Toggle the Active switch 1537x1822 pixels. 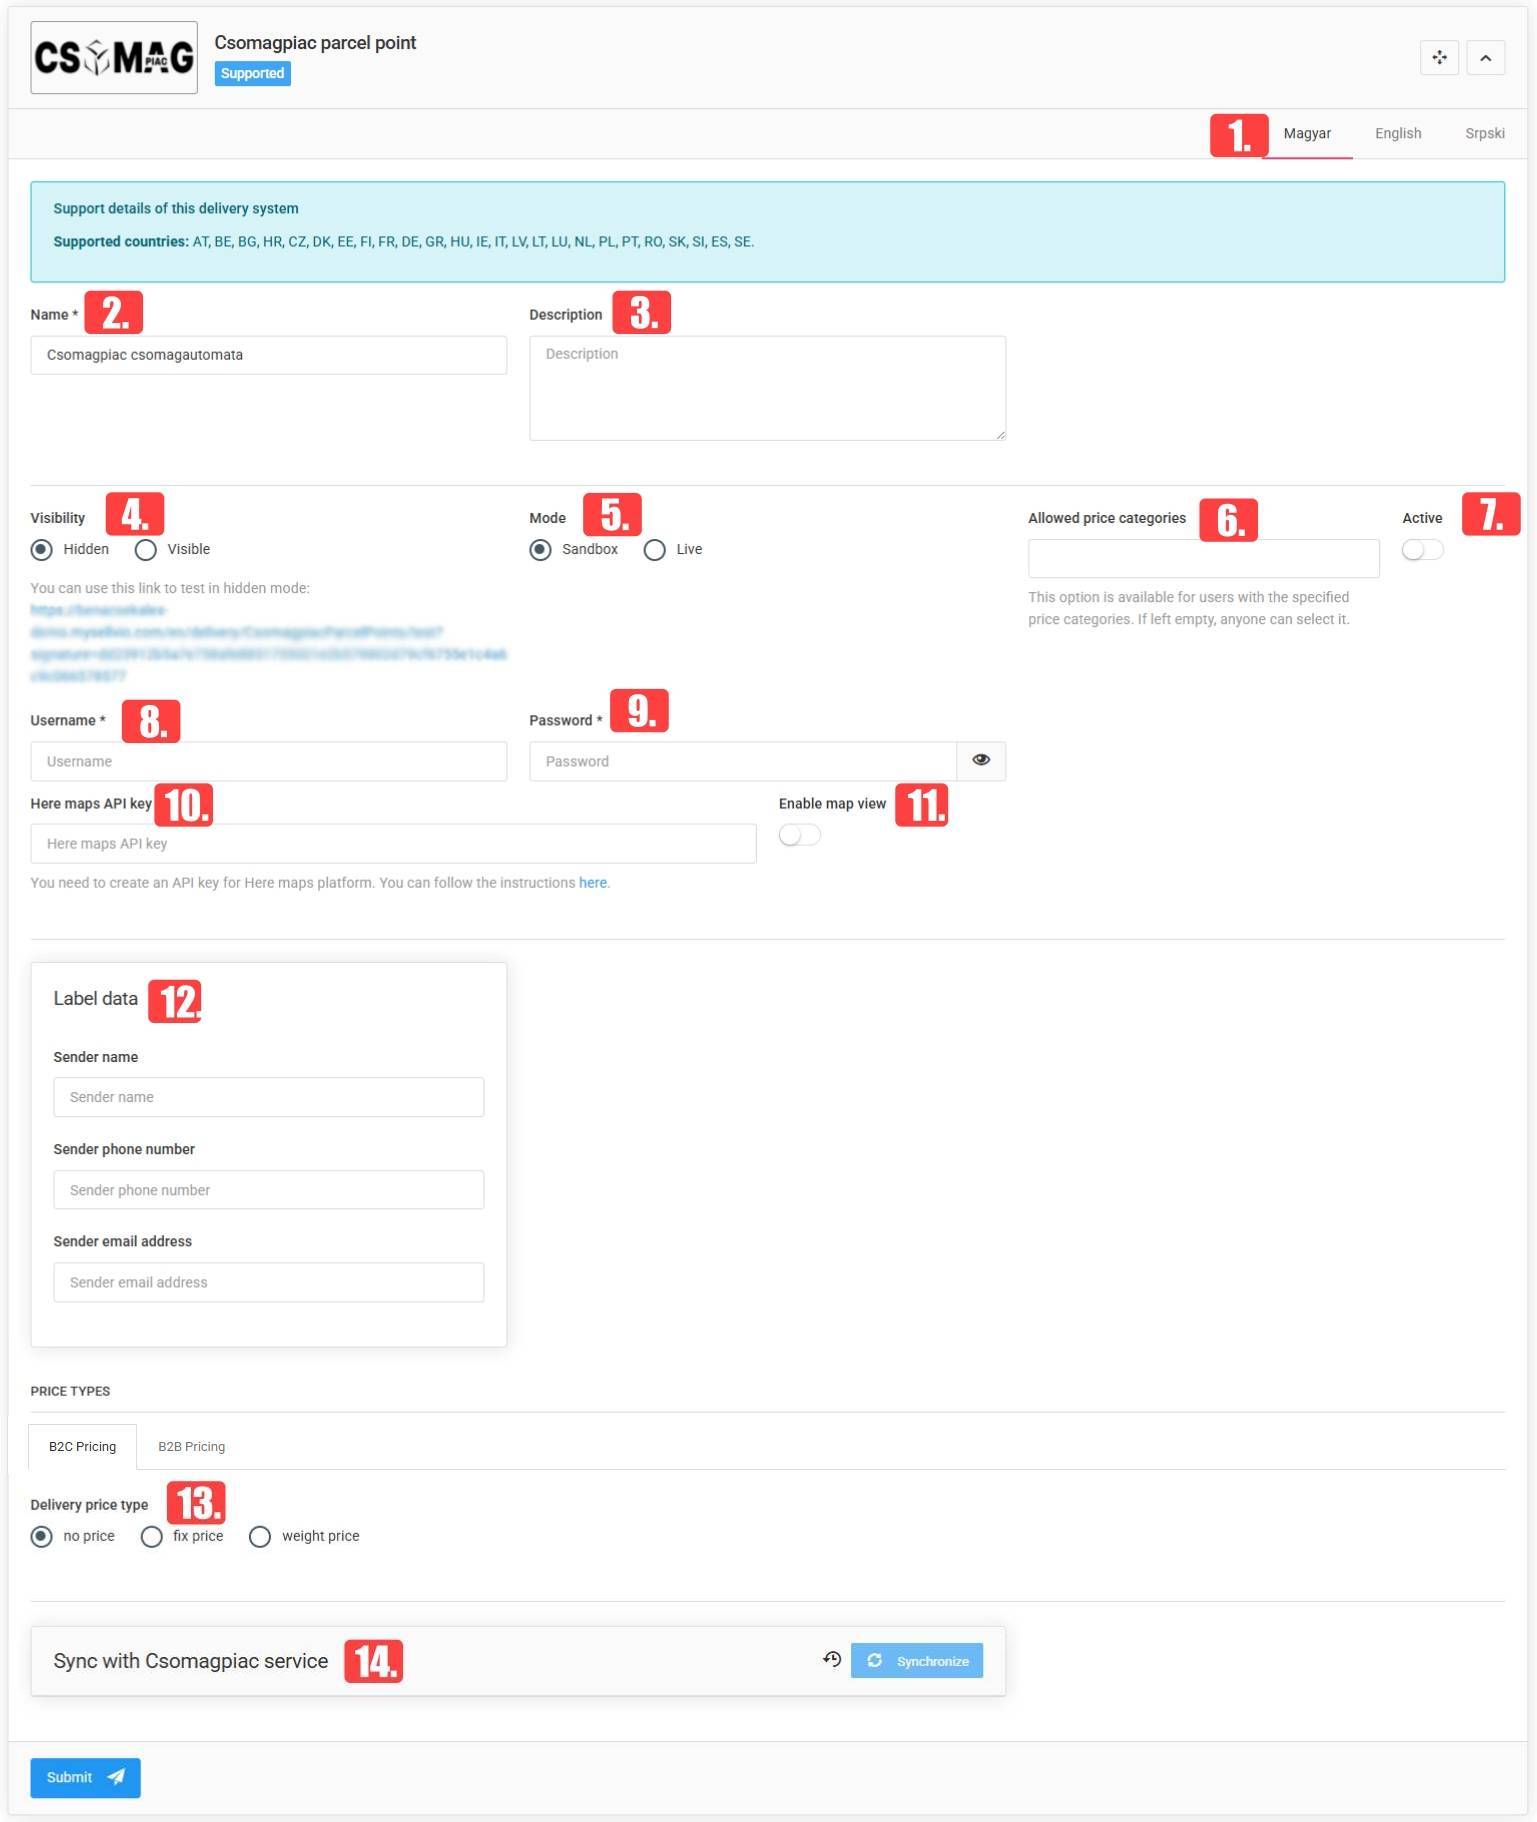(1422, 550)
